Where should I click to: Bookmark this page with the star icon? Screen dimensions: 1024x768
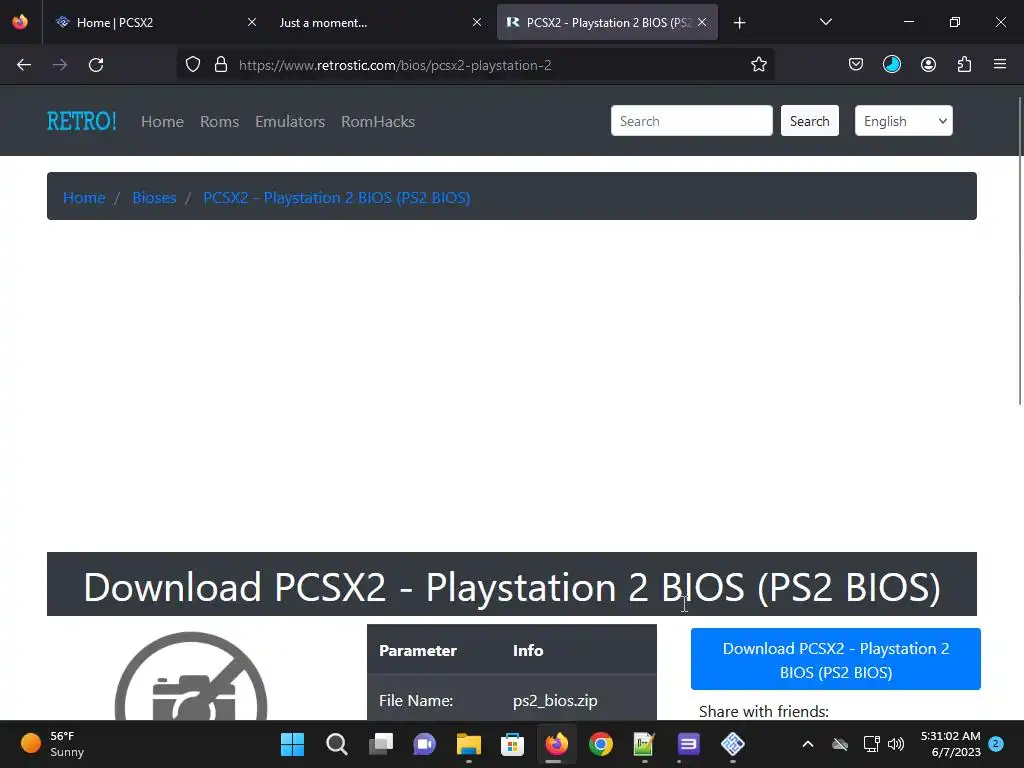click(x=758, y=65)
